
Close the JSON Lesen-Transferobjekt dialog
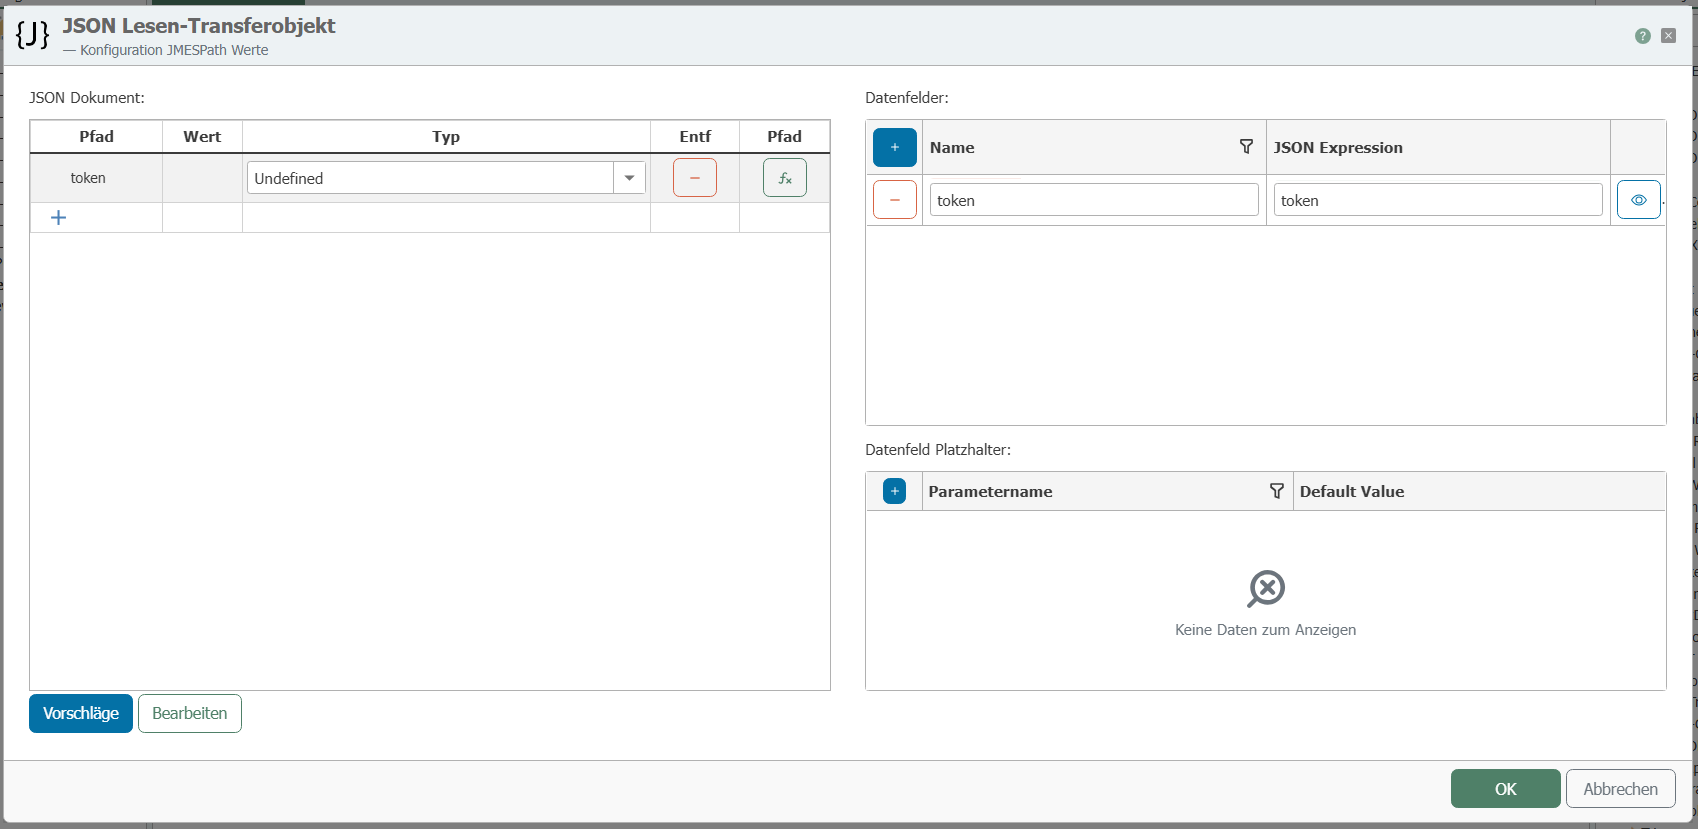tap(1668, 36)
